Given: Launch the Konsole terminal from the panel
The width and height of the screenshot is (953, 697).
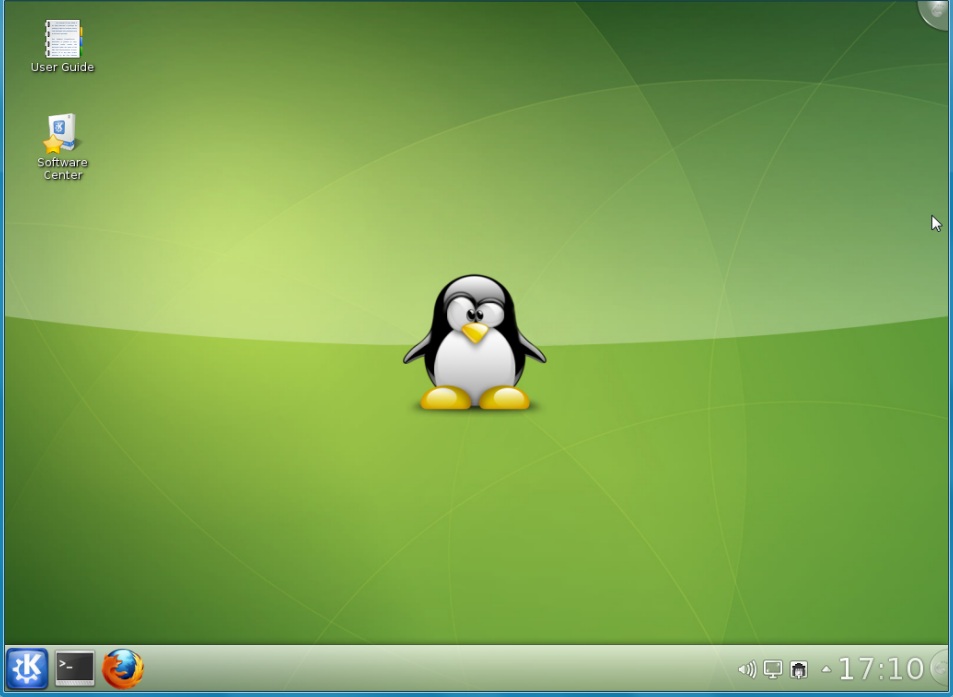Looking at the screenshot, I should point(75,668).
